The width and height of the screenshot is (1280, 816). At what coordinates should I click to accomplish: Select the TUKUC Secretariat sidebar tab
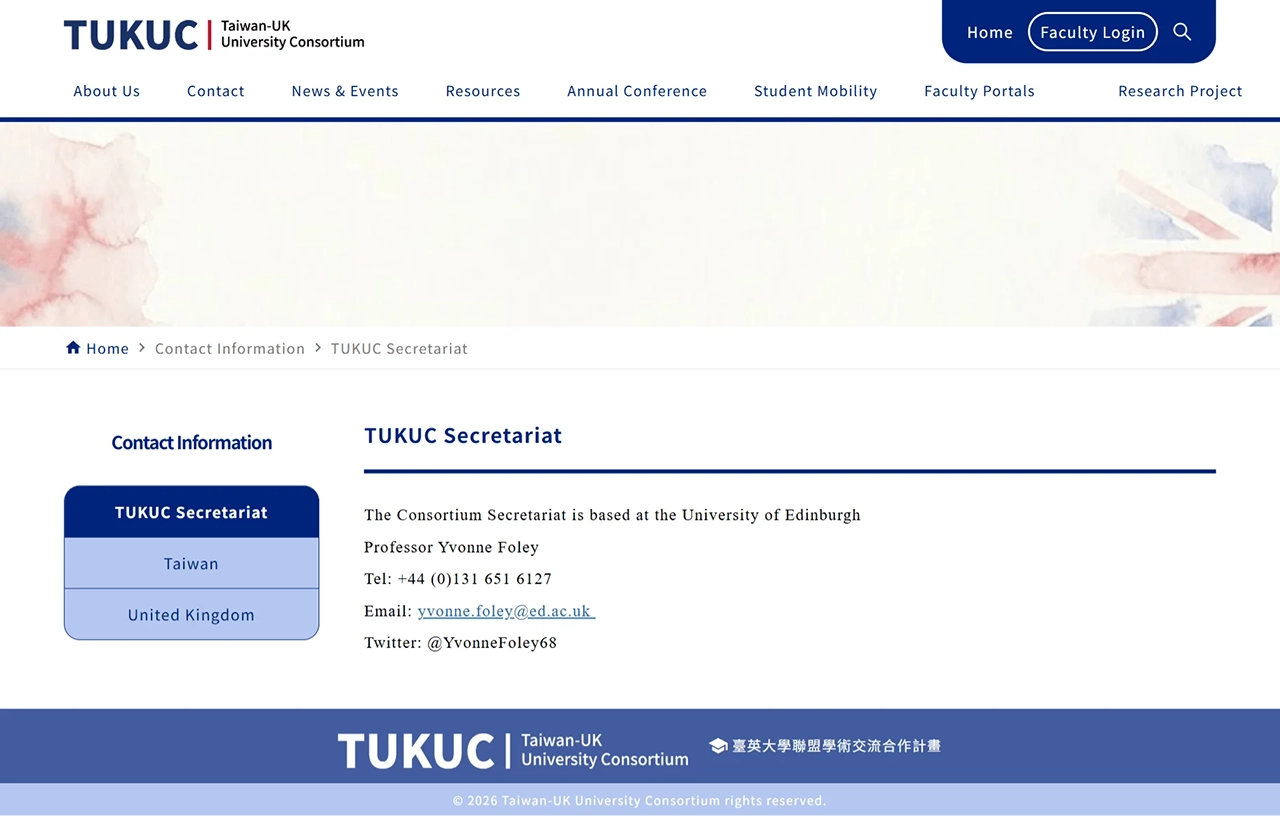pos(191,512)
